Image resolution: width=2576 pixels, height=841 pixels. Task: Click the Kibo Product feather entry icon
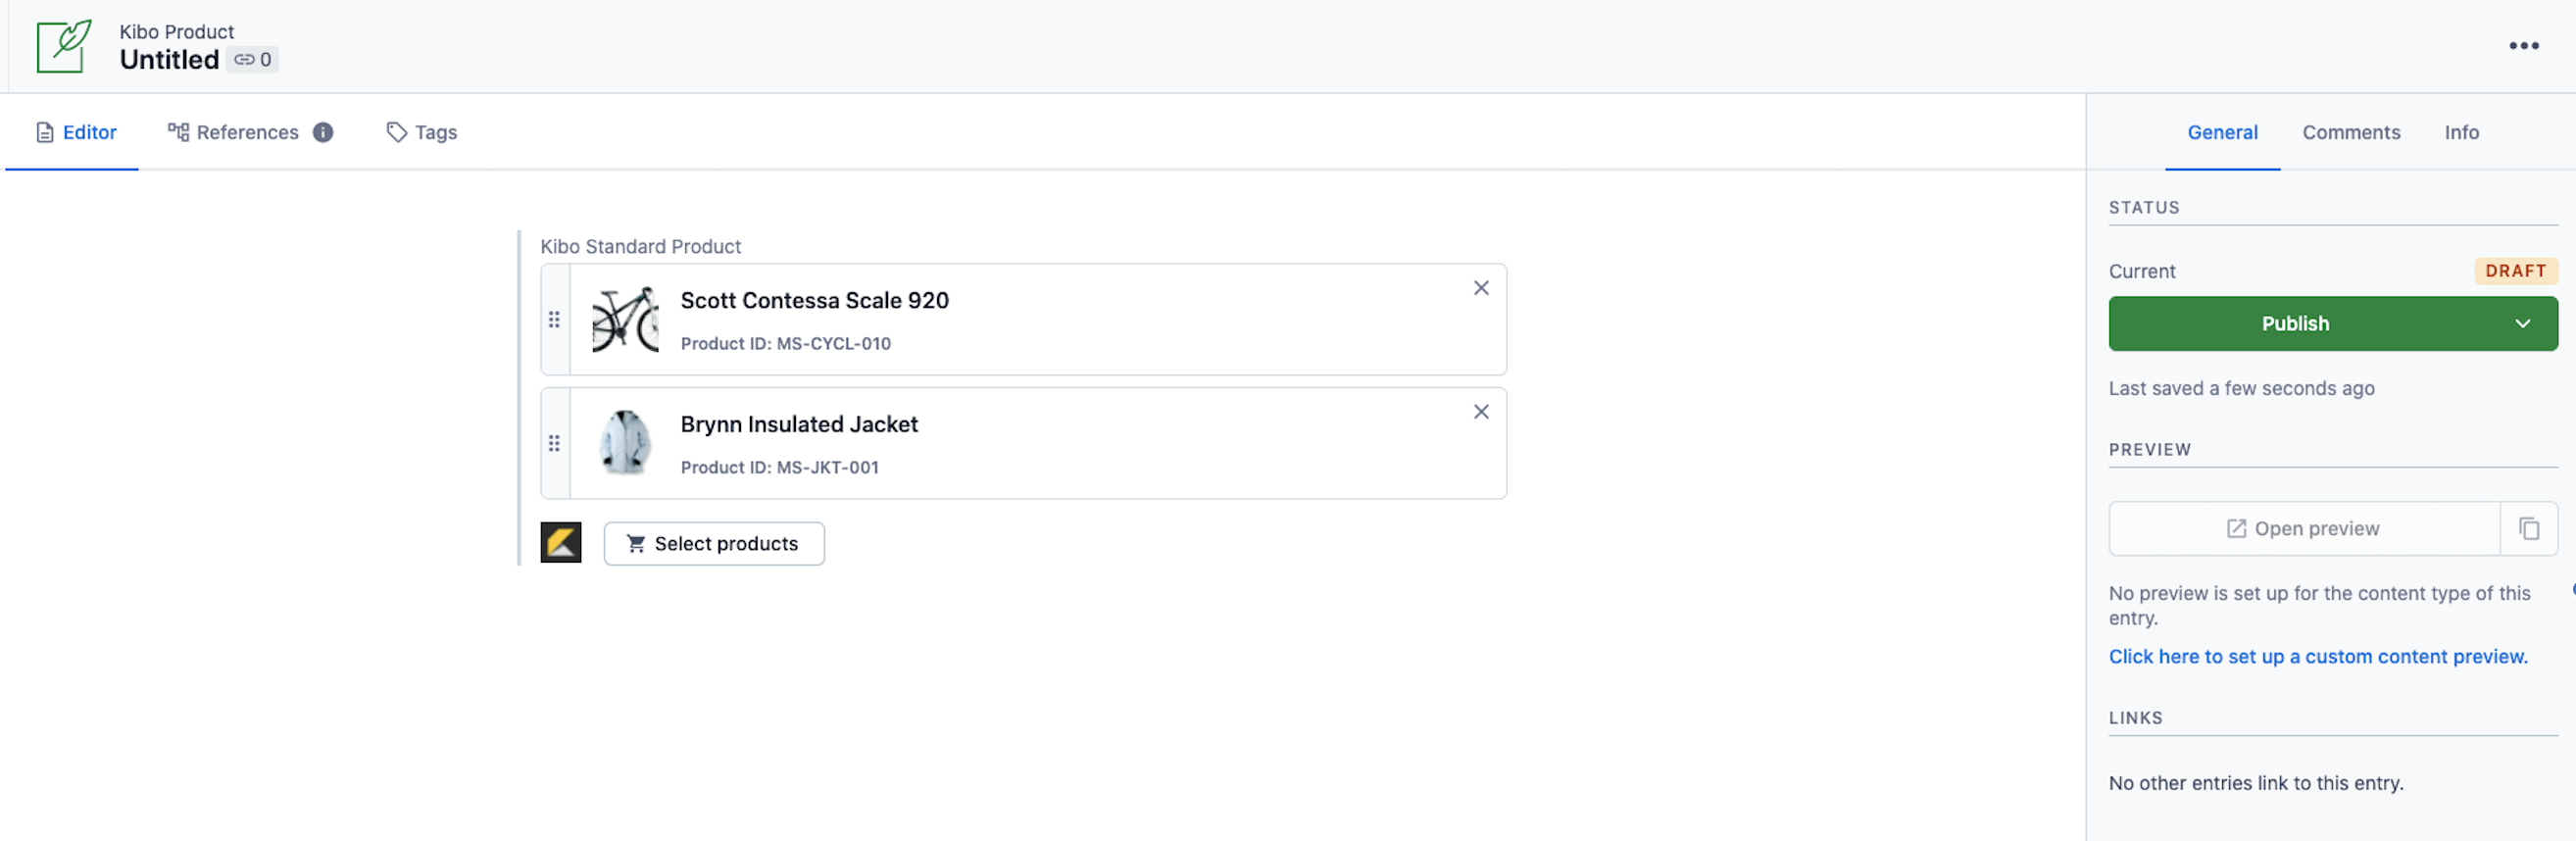pos(64,46)
